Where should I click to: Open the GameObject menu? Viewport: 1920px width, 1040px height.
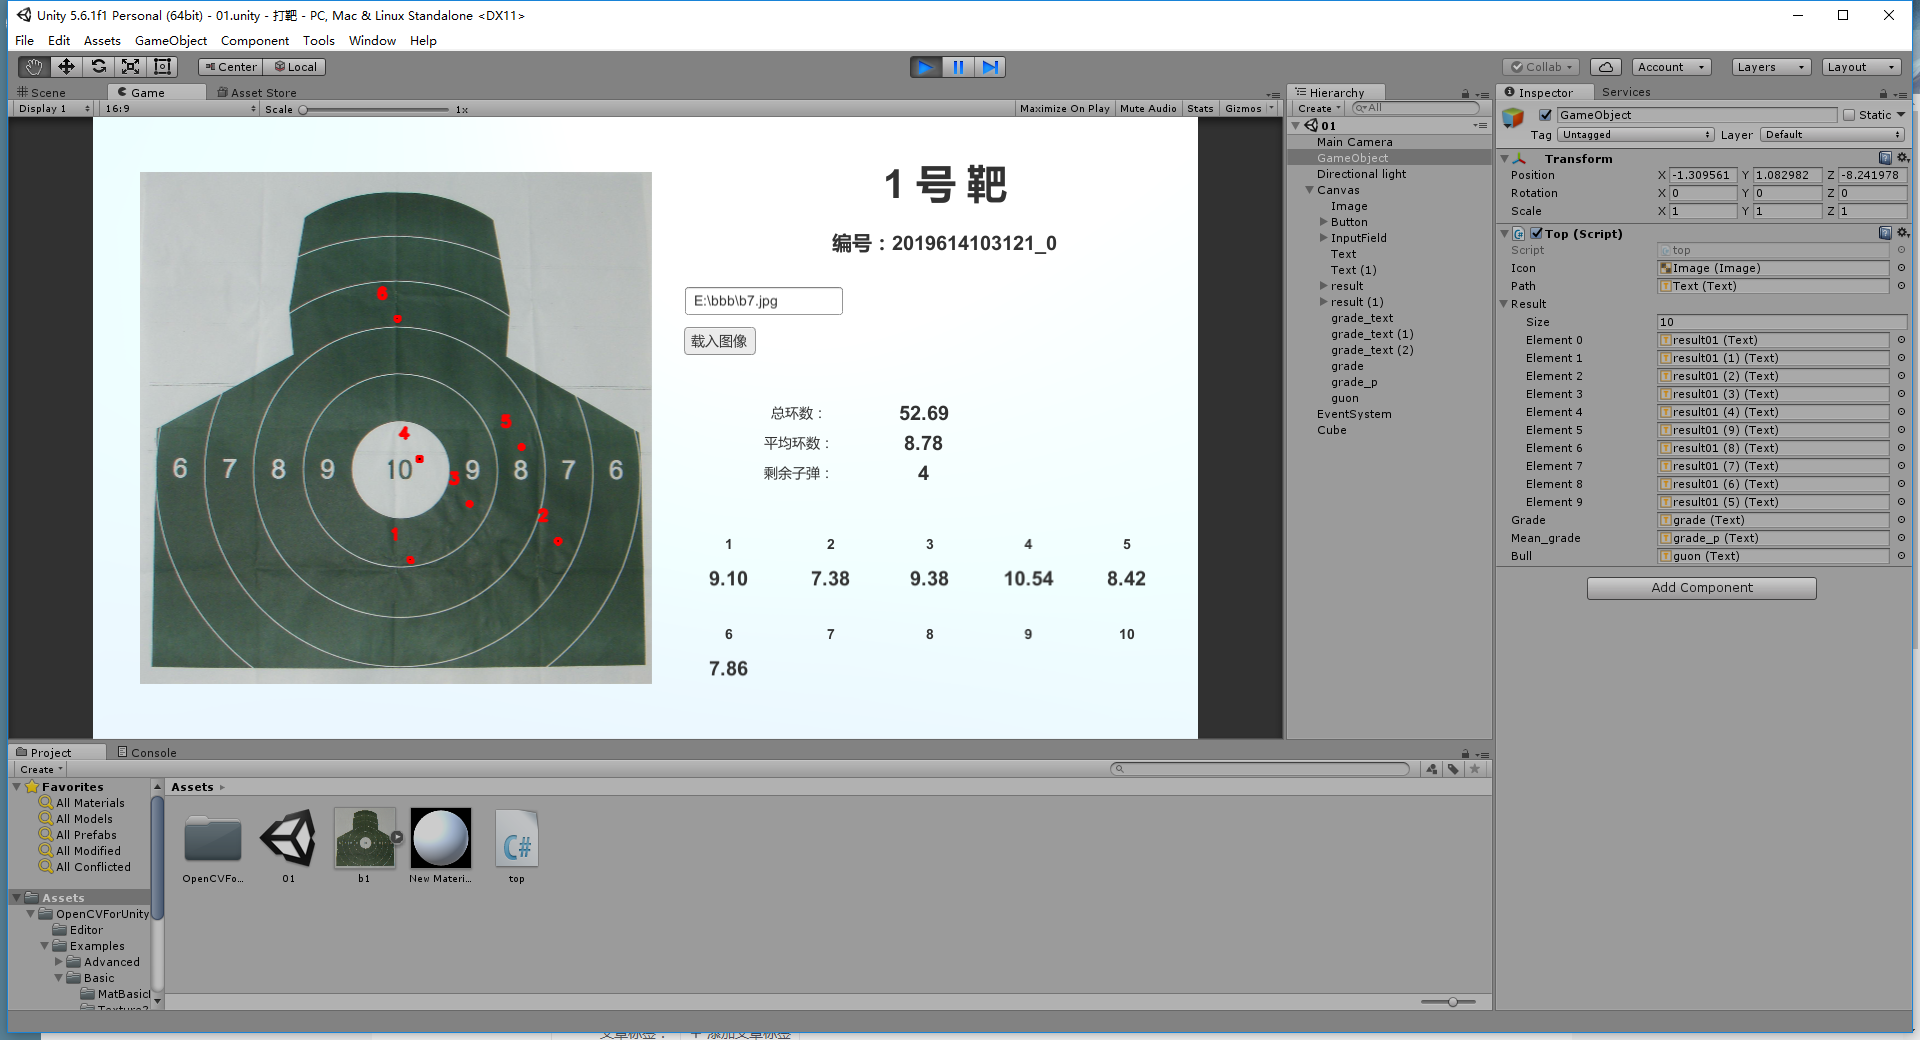tap(169, 40)
